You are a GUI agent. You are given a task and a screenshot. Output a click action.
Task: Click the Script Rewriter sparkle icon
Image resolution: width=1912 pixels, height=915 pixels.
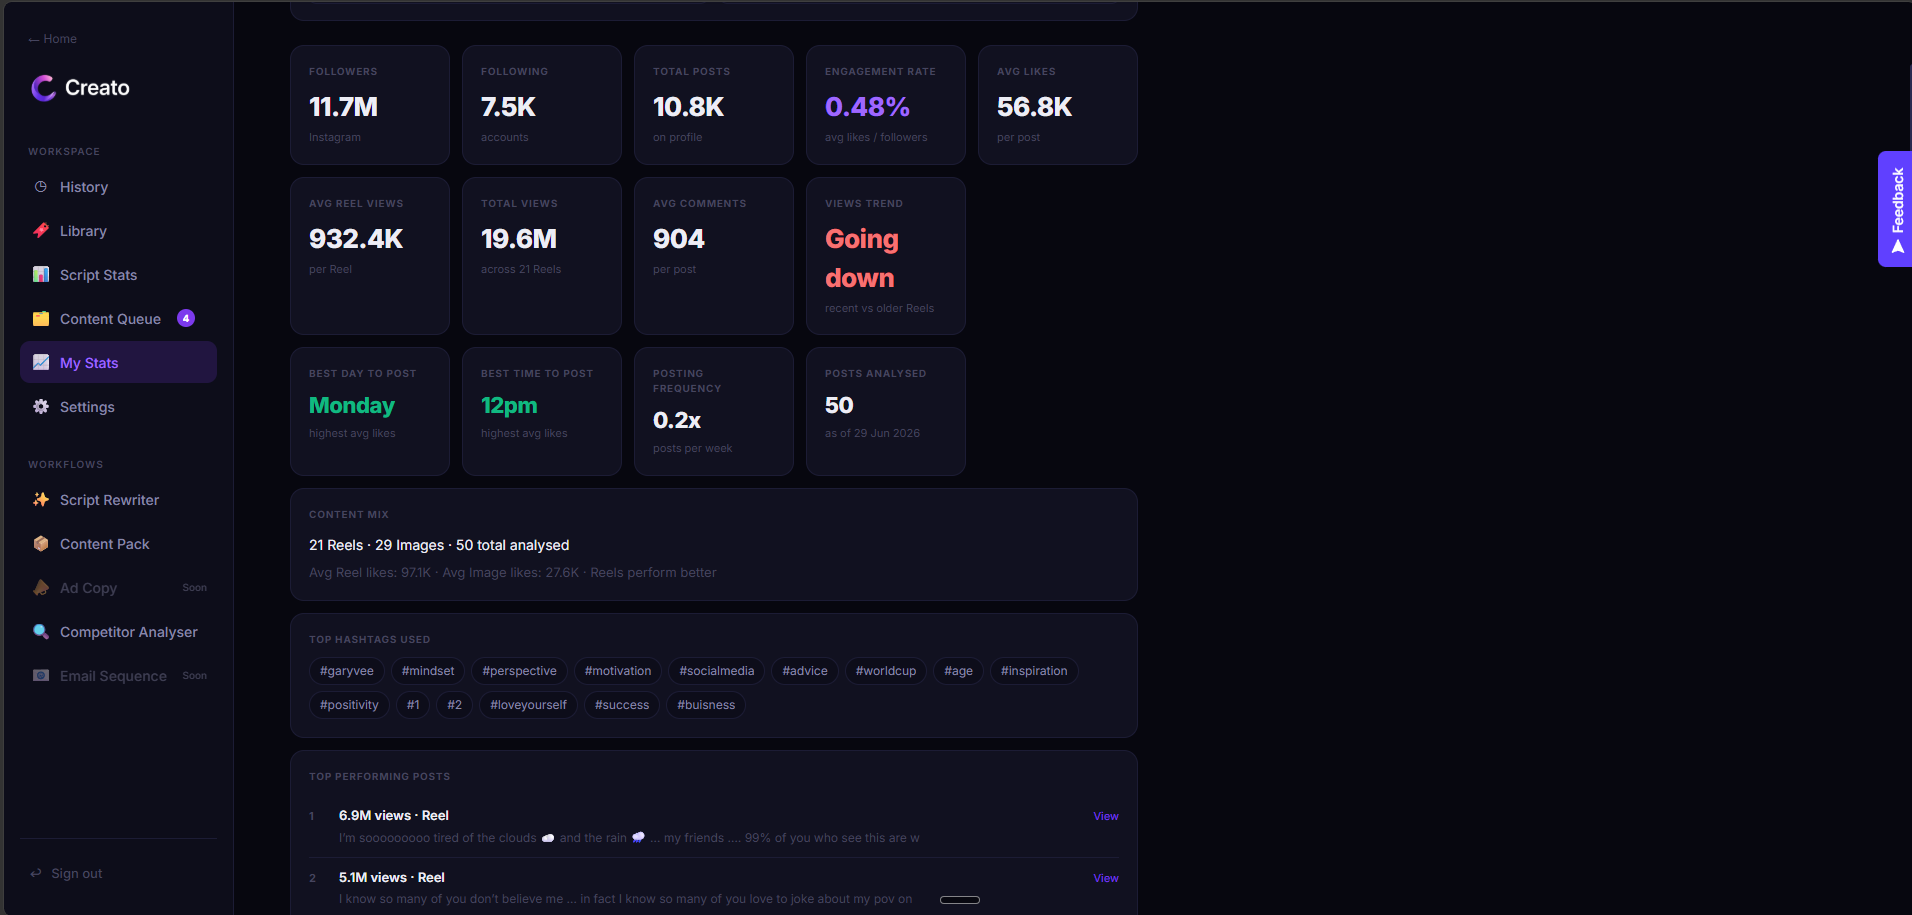tap(41, 500)
